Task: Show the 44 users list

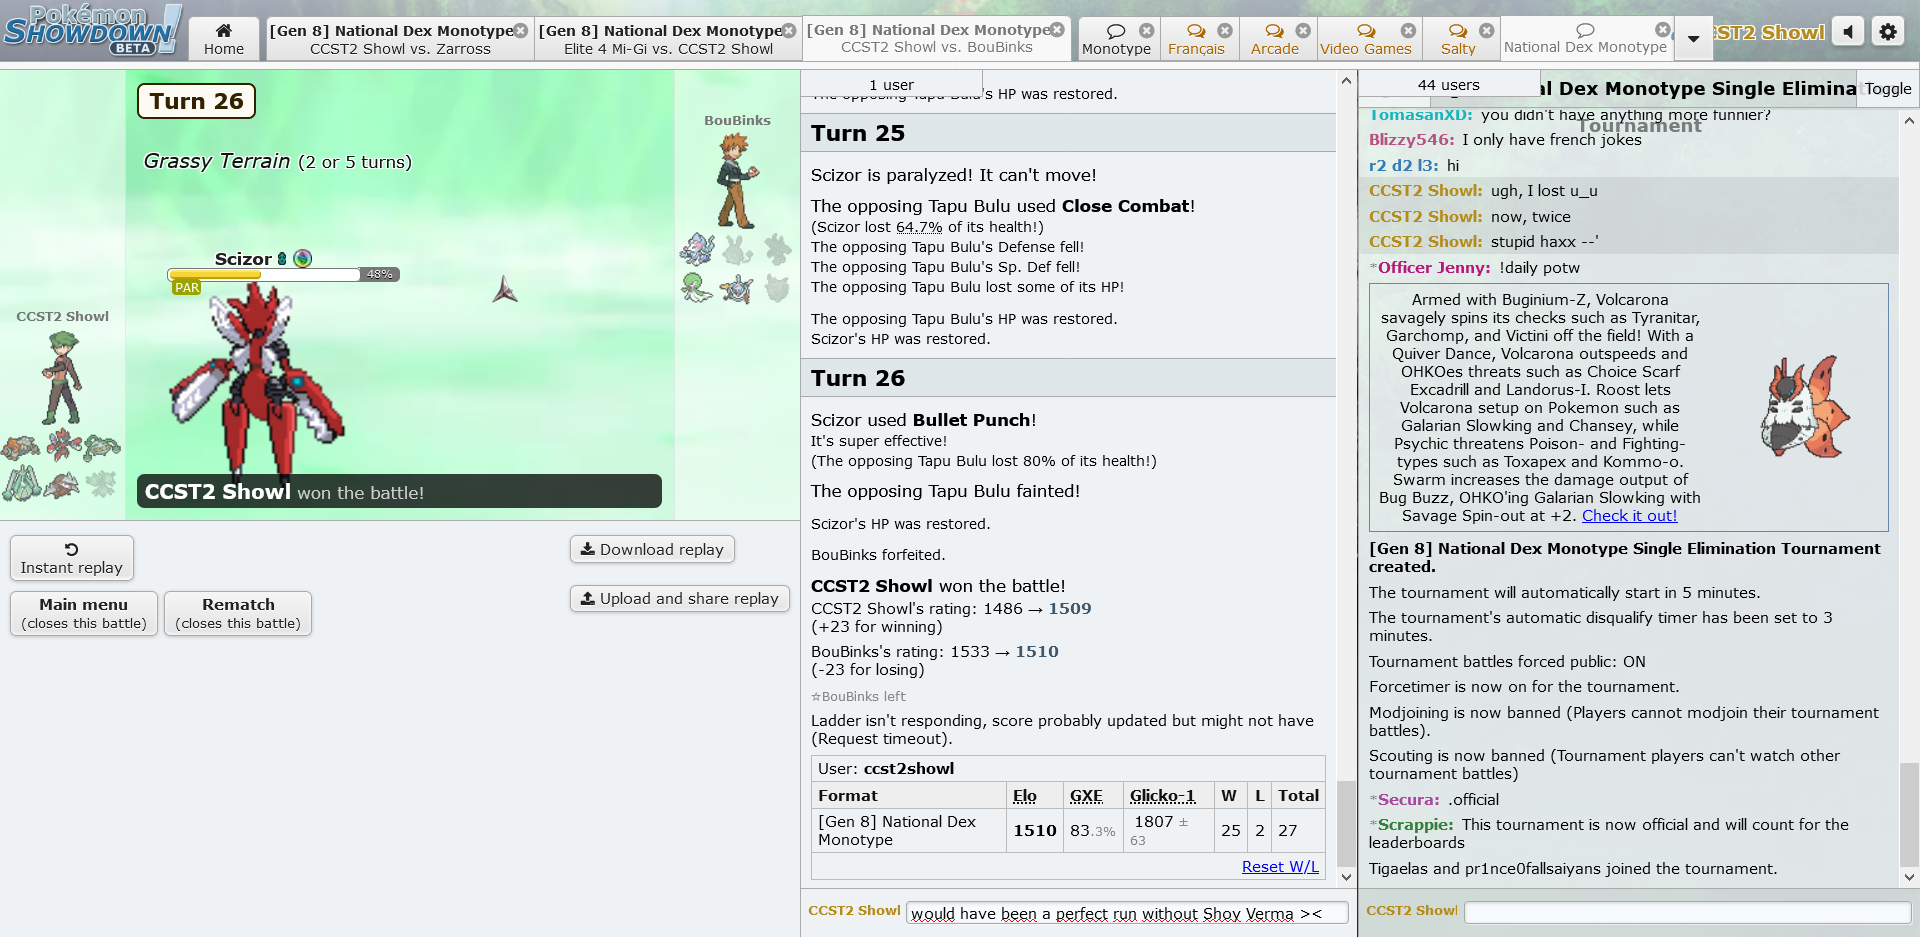Action: [x=1449, y=84]
